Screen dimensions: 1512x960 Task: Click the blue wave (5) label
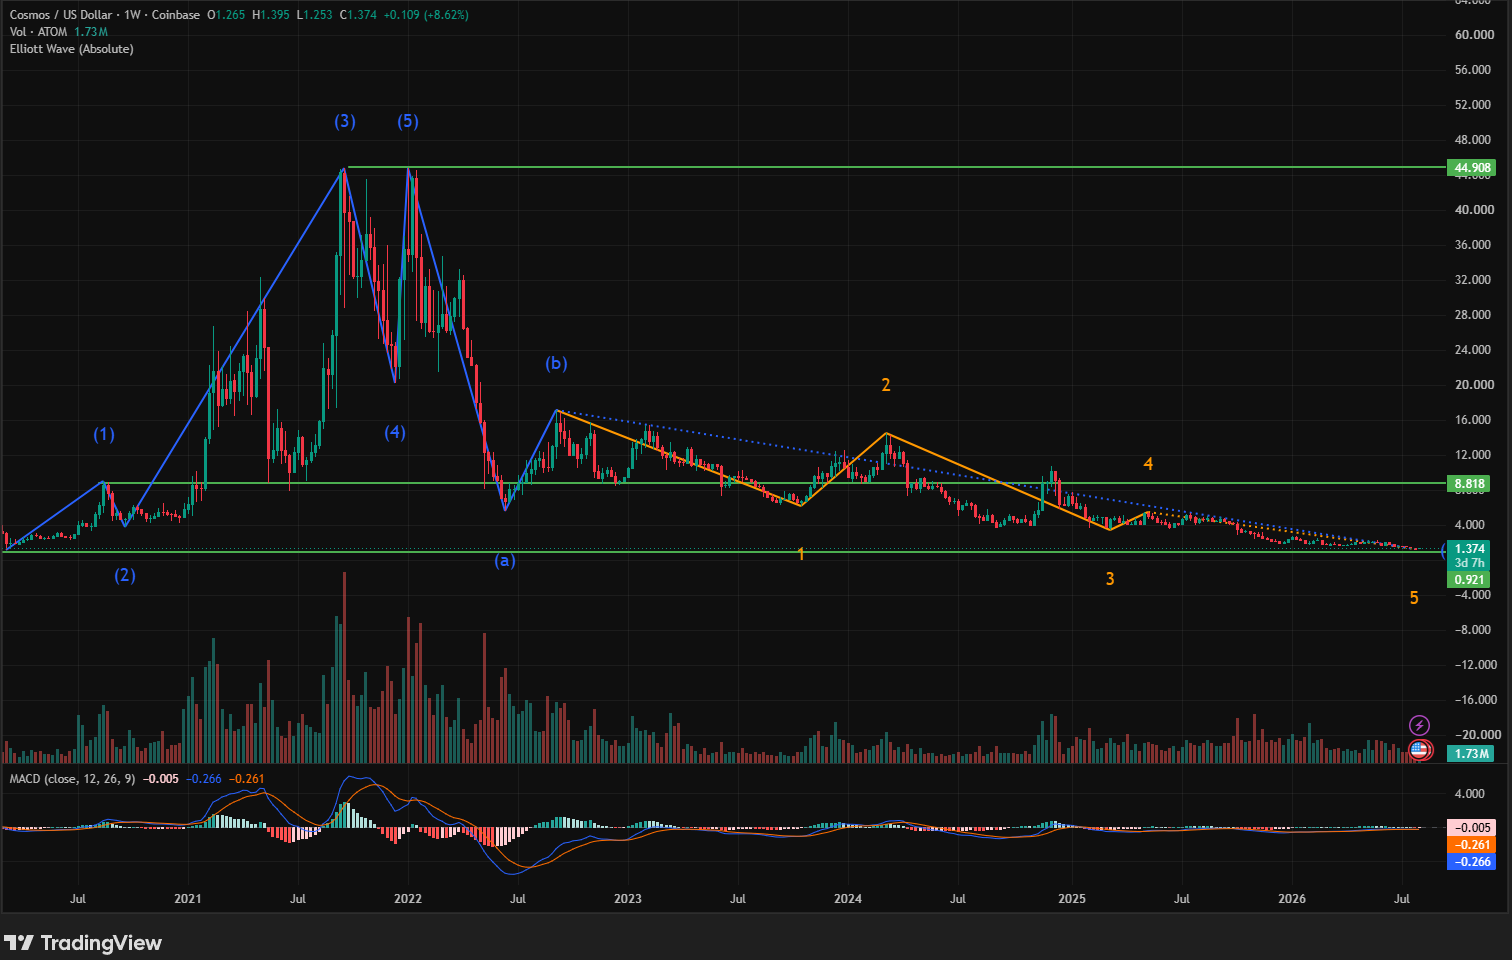pos(408,121)
